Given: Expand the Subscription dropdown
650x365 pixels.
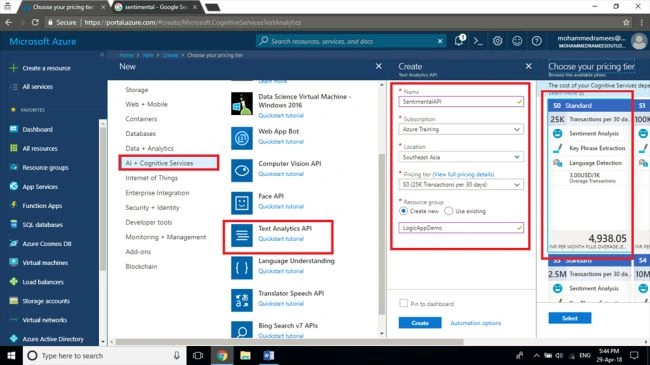Looking at the screenshot, I should 461,129.
